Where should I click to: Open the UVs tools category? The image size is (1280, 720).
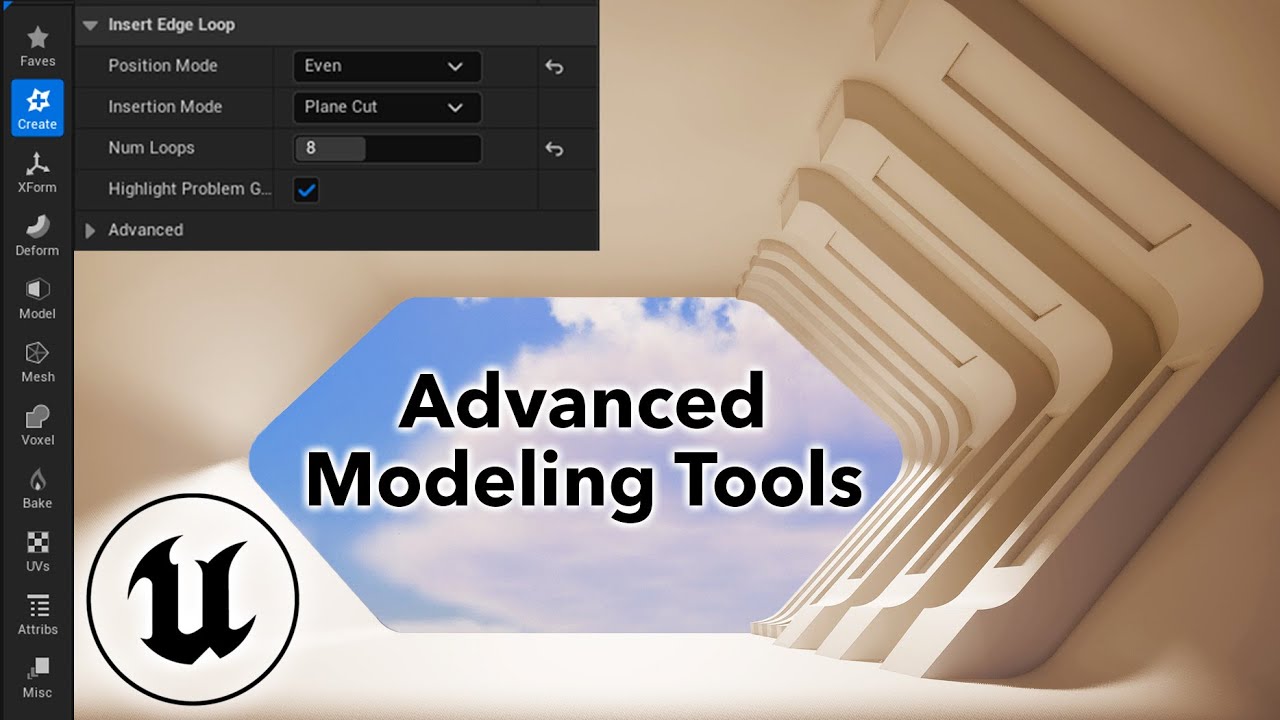click(37, 550)
